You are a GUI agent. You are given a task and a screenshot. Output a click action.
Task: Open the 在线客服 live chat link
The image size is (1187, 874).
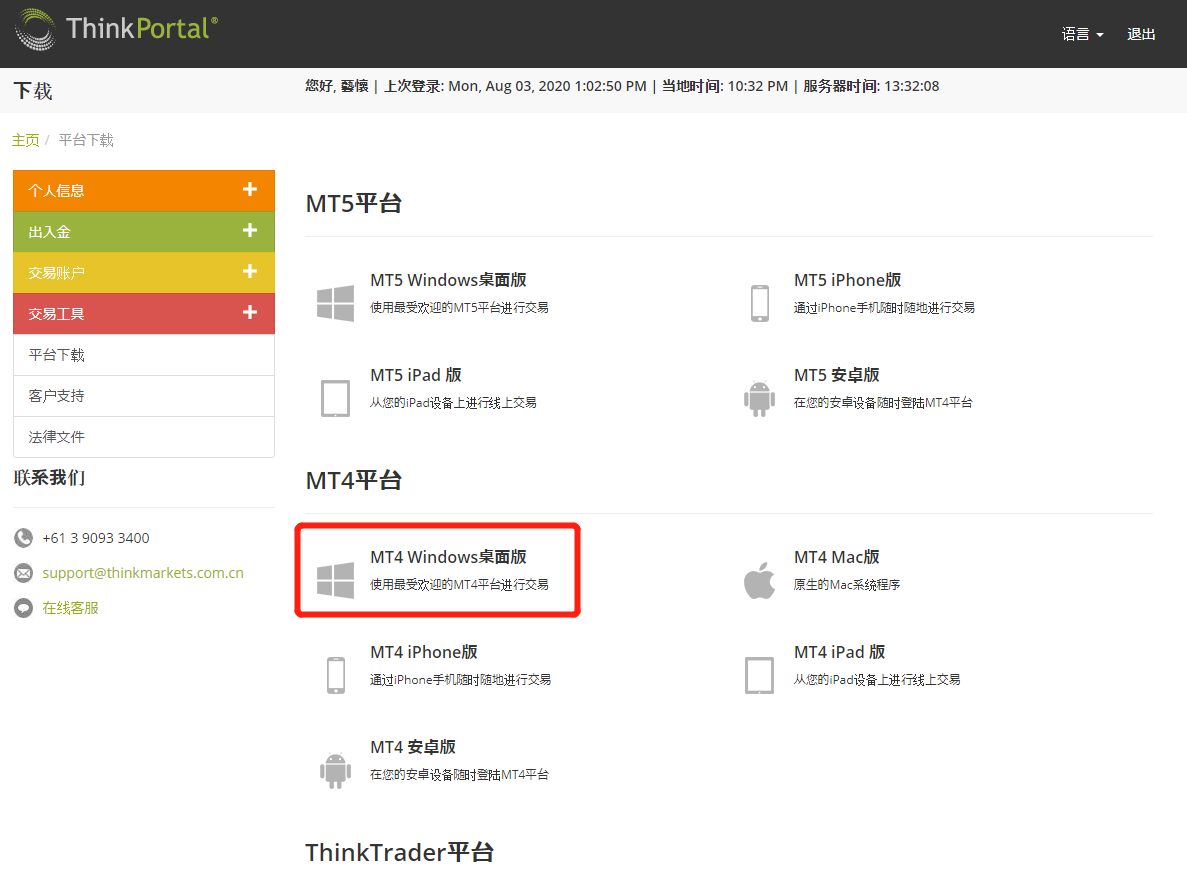pos(70,608)
